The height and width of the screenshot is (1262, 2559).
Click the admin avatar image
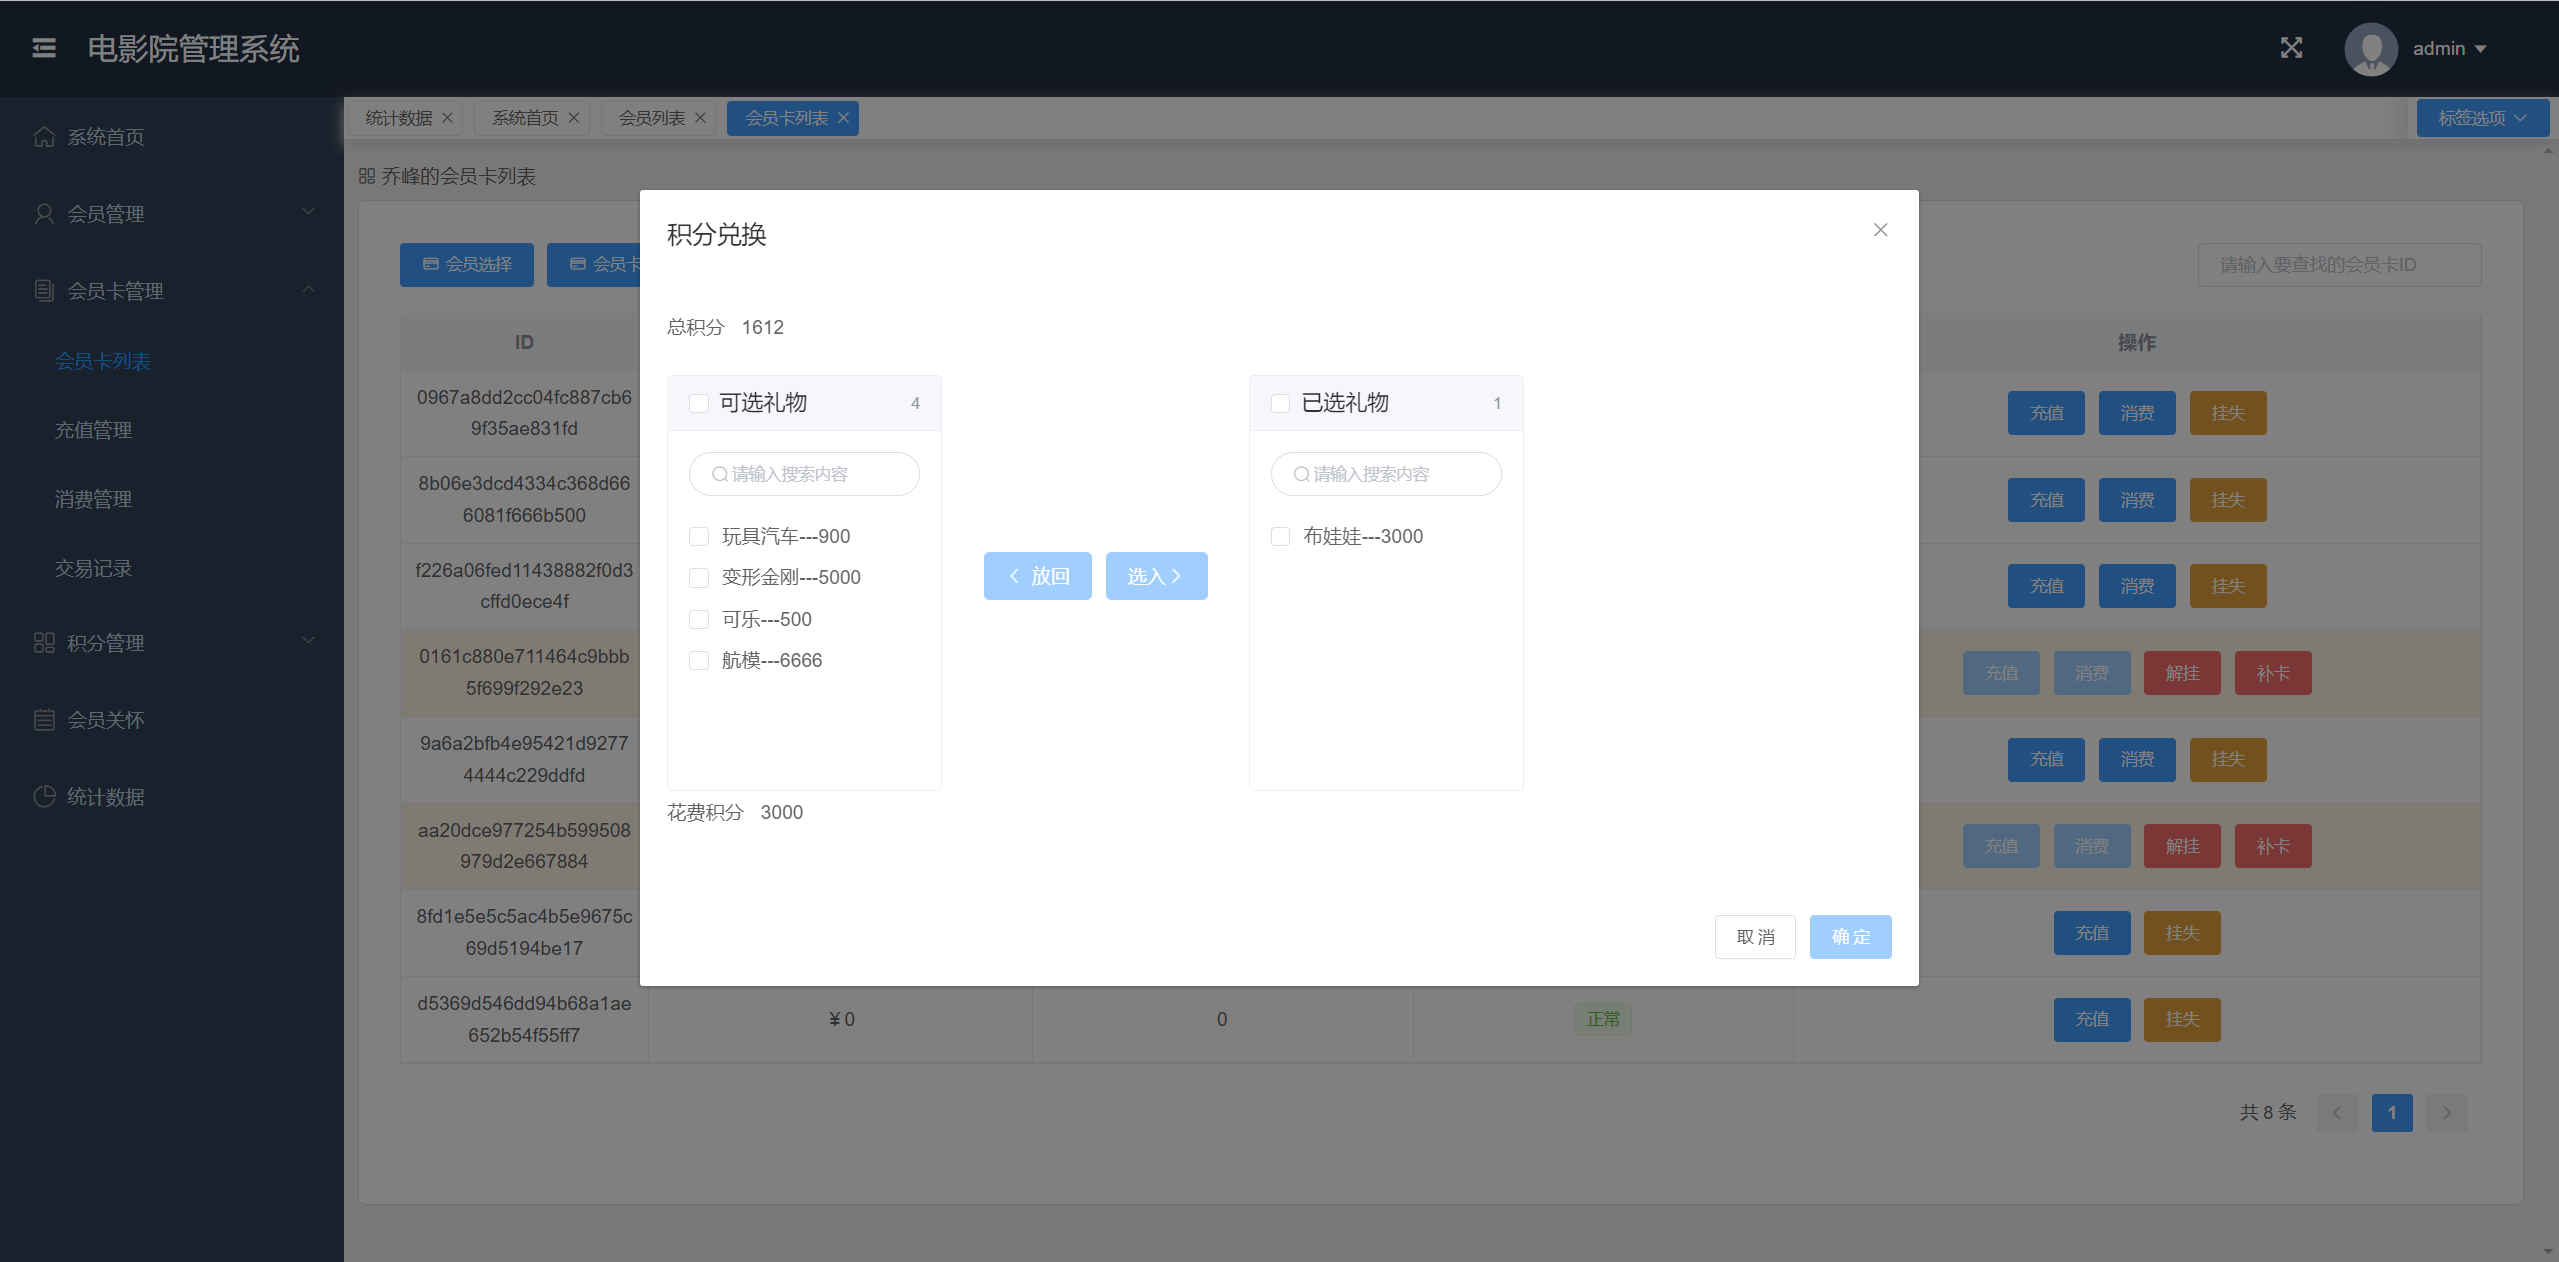(x=2370, y=49)
